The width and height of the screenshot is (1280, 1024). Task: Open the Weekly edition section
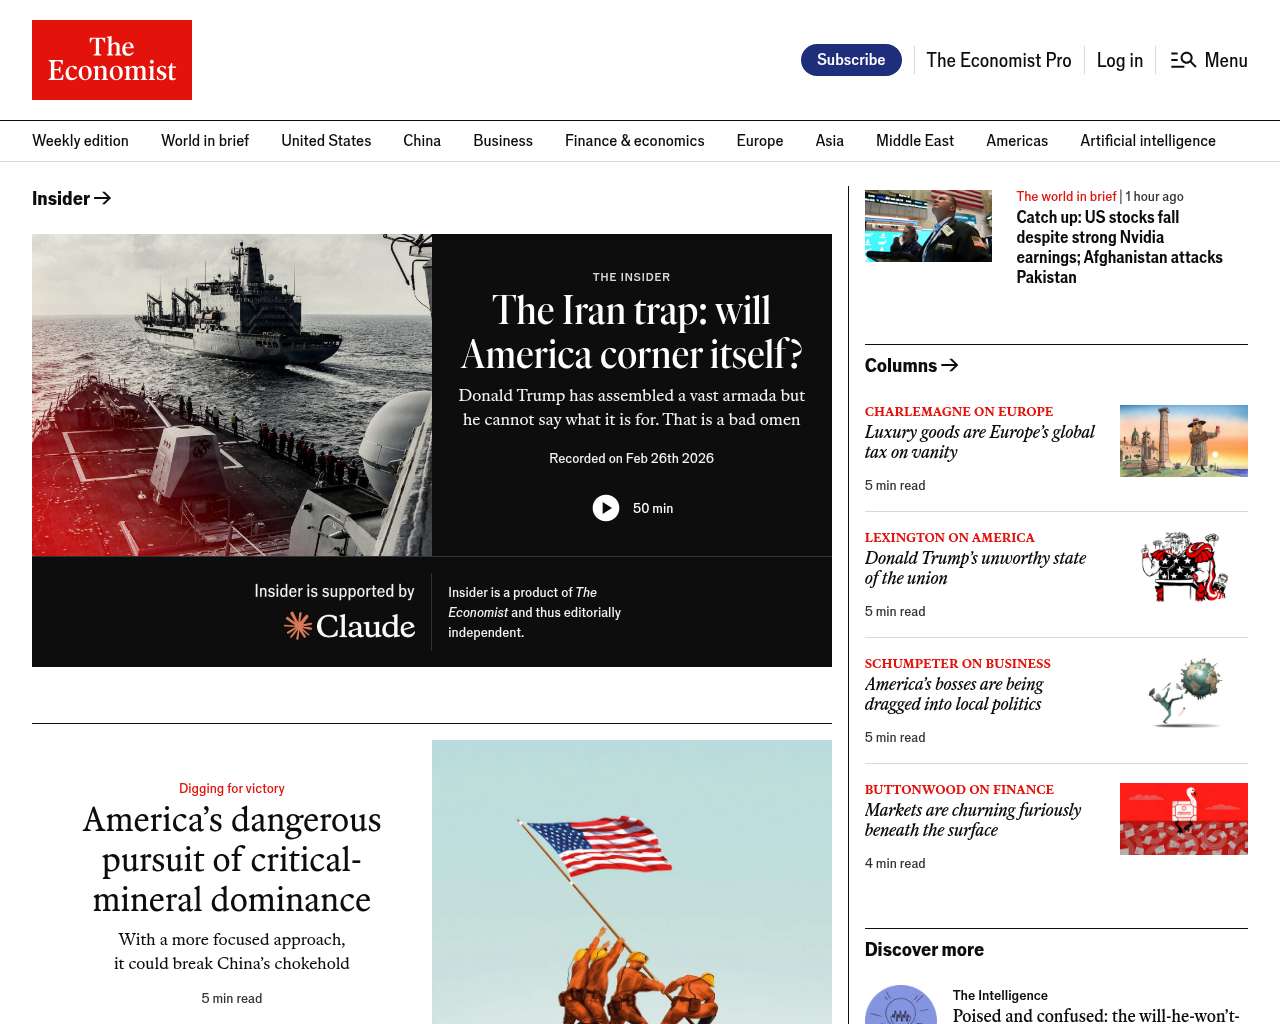click(x=80, y=141)
